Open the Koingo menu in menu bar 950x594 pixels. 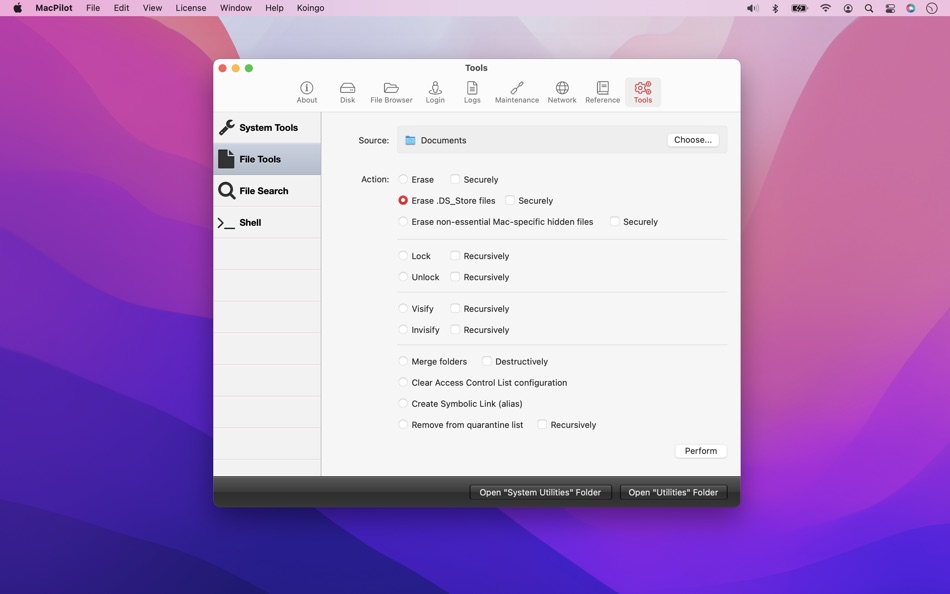tap(310, 8)
